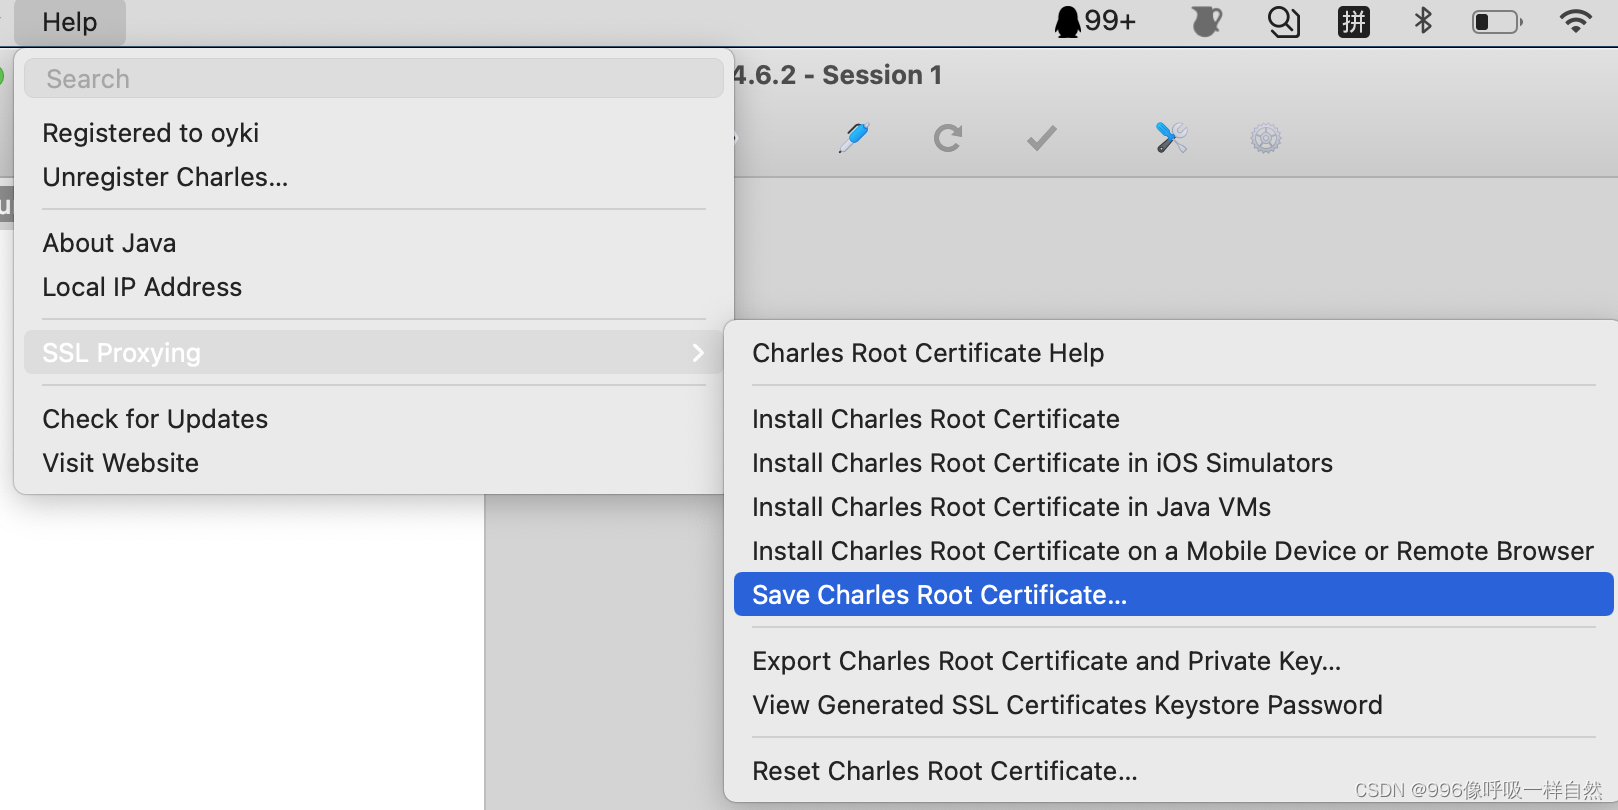Open Visit Website menu item
1618x810 pixels.
point(373,463)
